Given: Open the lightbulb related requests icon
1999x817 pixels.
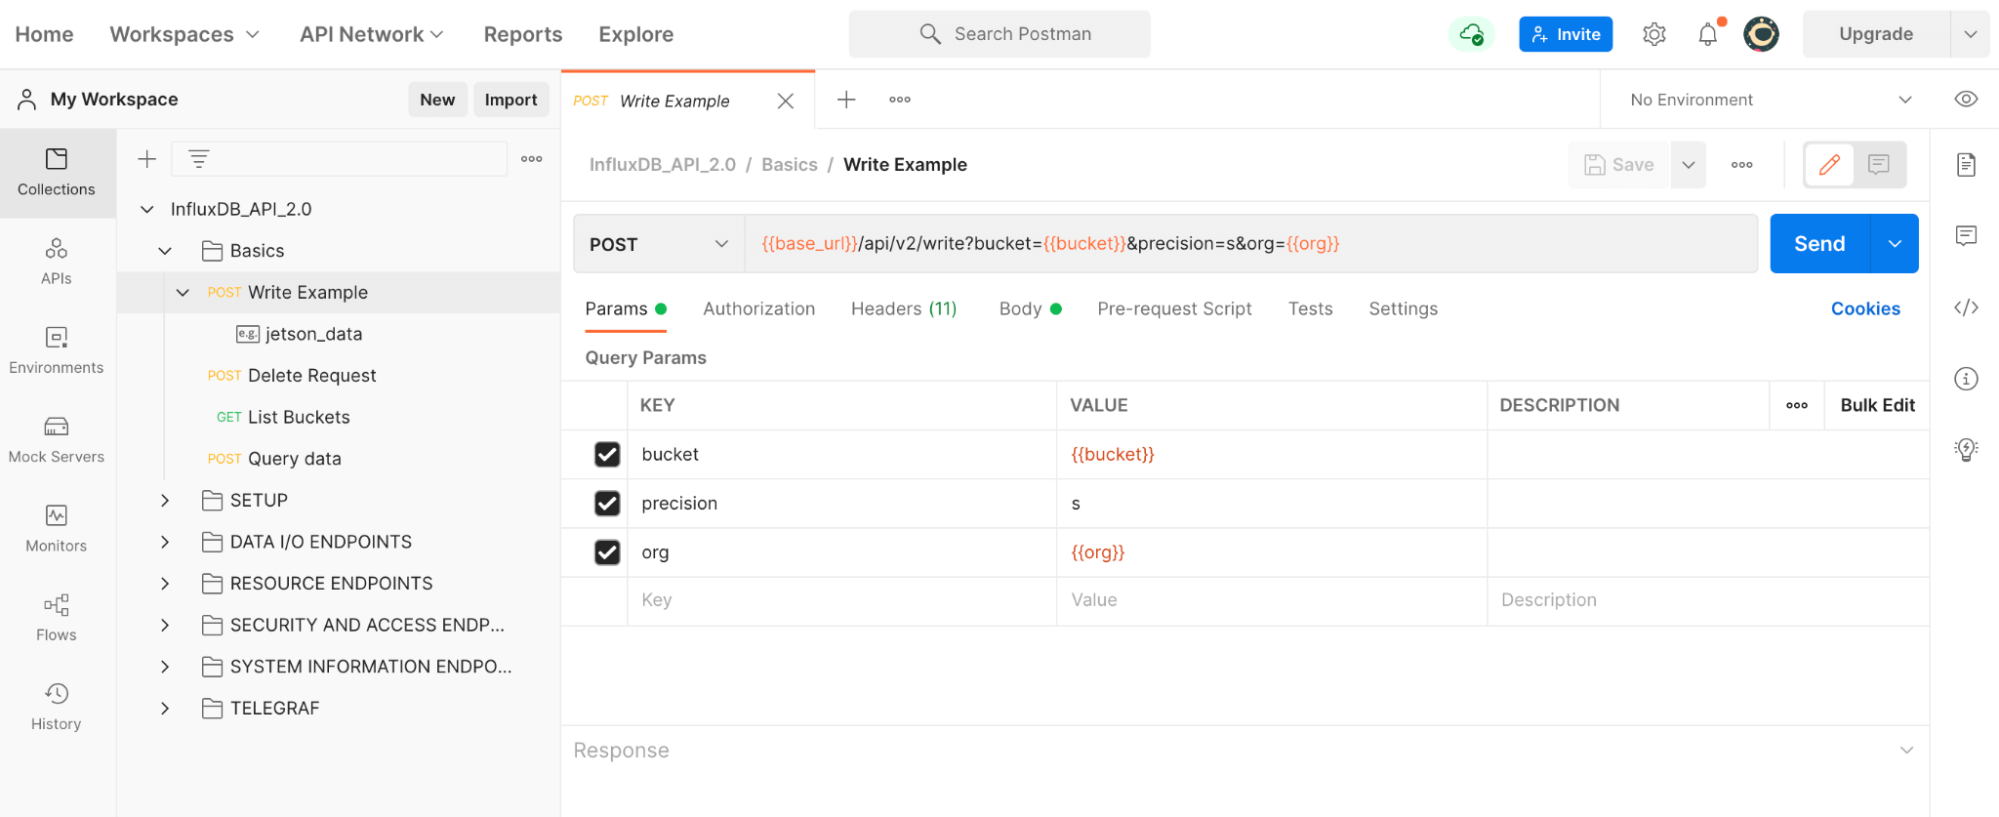Looking at the screenshot, I should [x=1966, y=449].
